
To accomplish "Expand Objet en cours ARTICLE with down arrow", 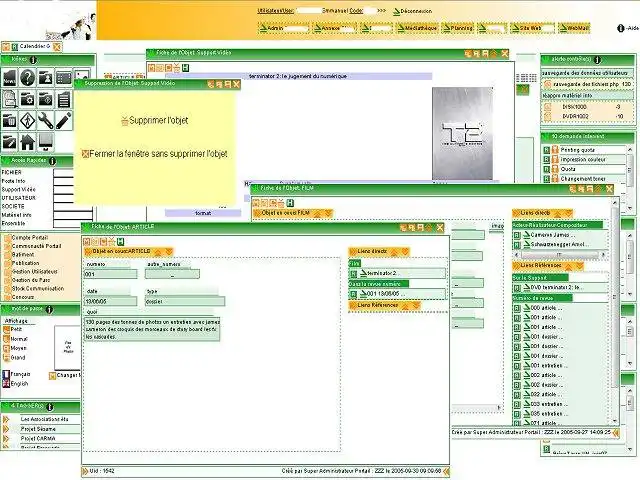I will click(x=168, y=252).
